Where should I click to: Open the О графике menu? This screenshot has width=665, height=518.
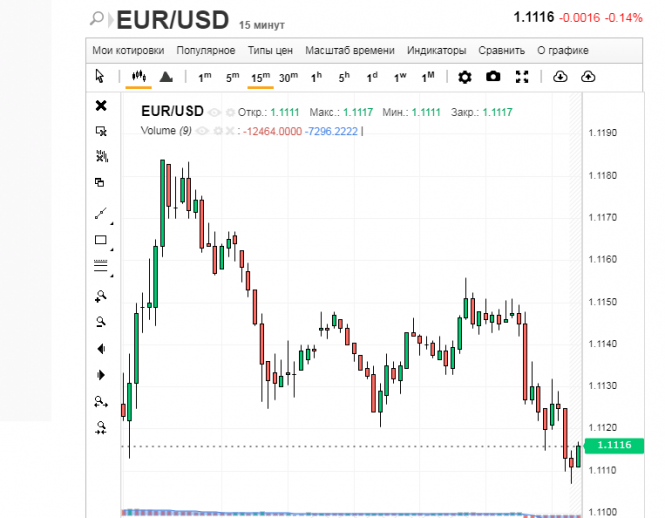pos(563,50)
